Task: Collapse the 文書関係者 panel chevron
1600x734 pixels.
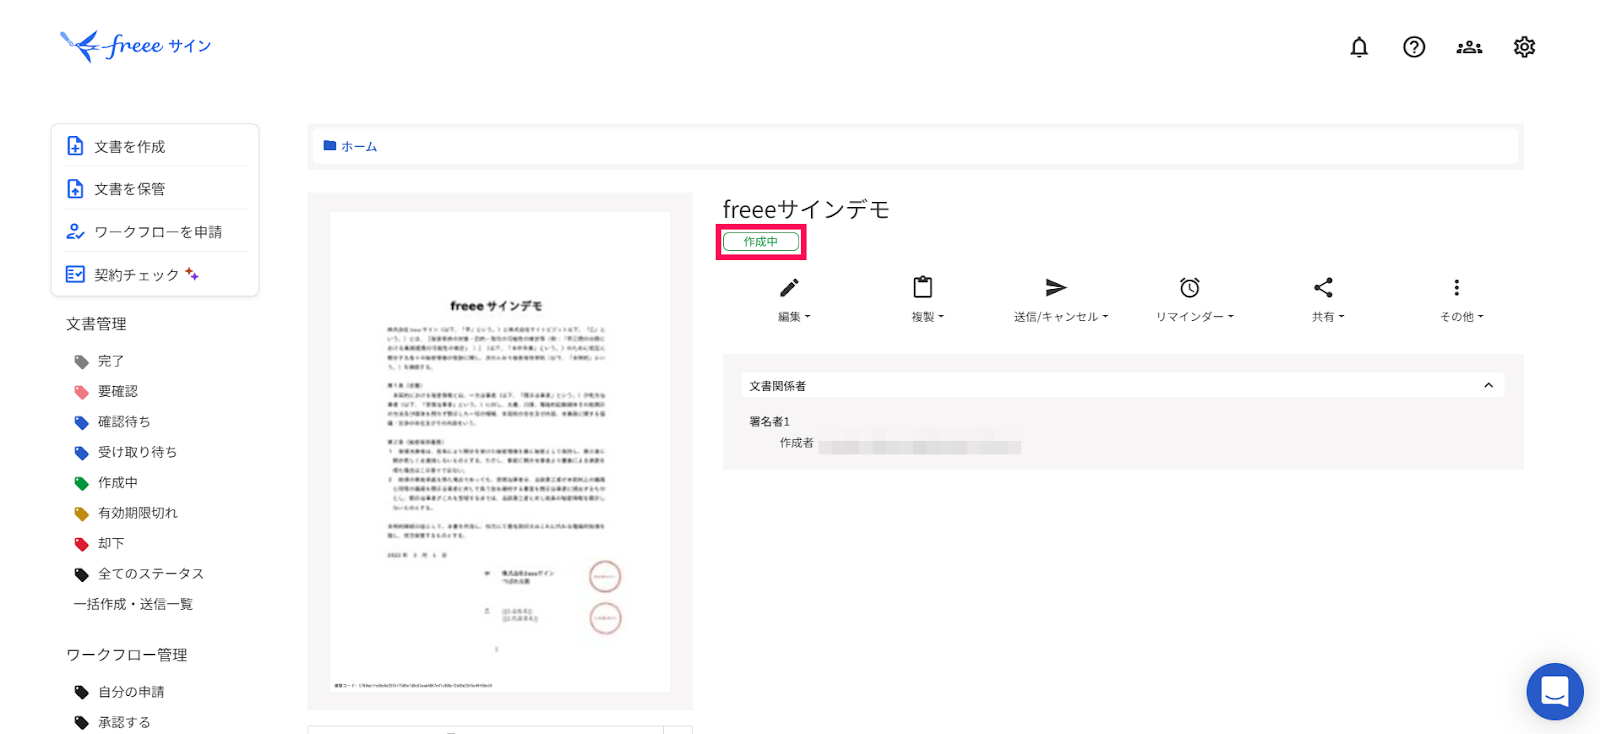Action: click(1488, 385)
